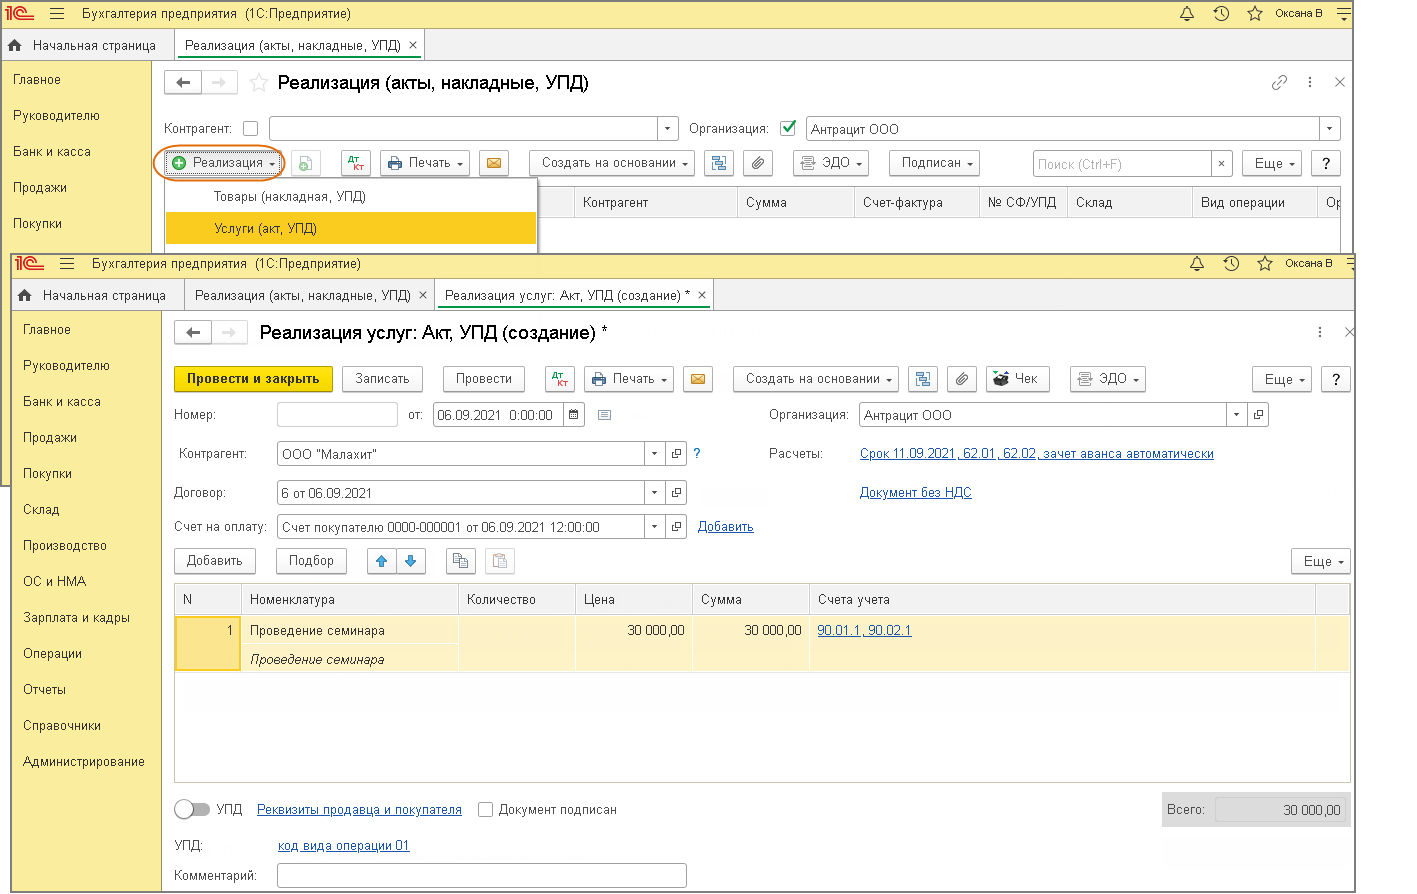Select Товары (накладная, УПД) menu item
Viewport: 1417px width, 894px height.
pos(351,197)
